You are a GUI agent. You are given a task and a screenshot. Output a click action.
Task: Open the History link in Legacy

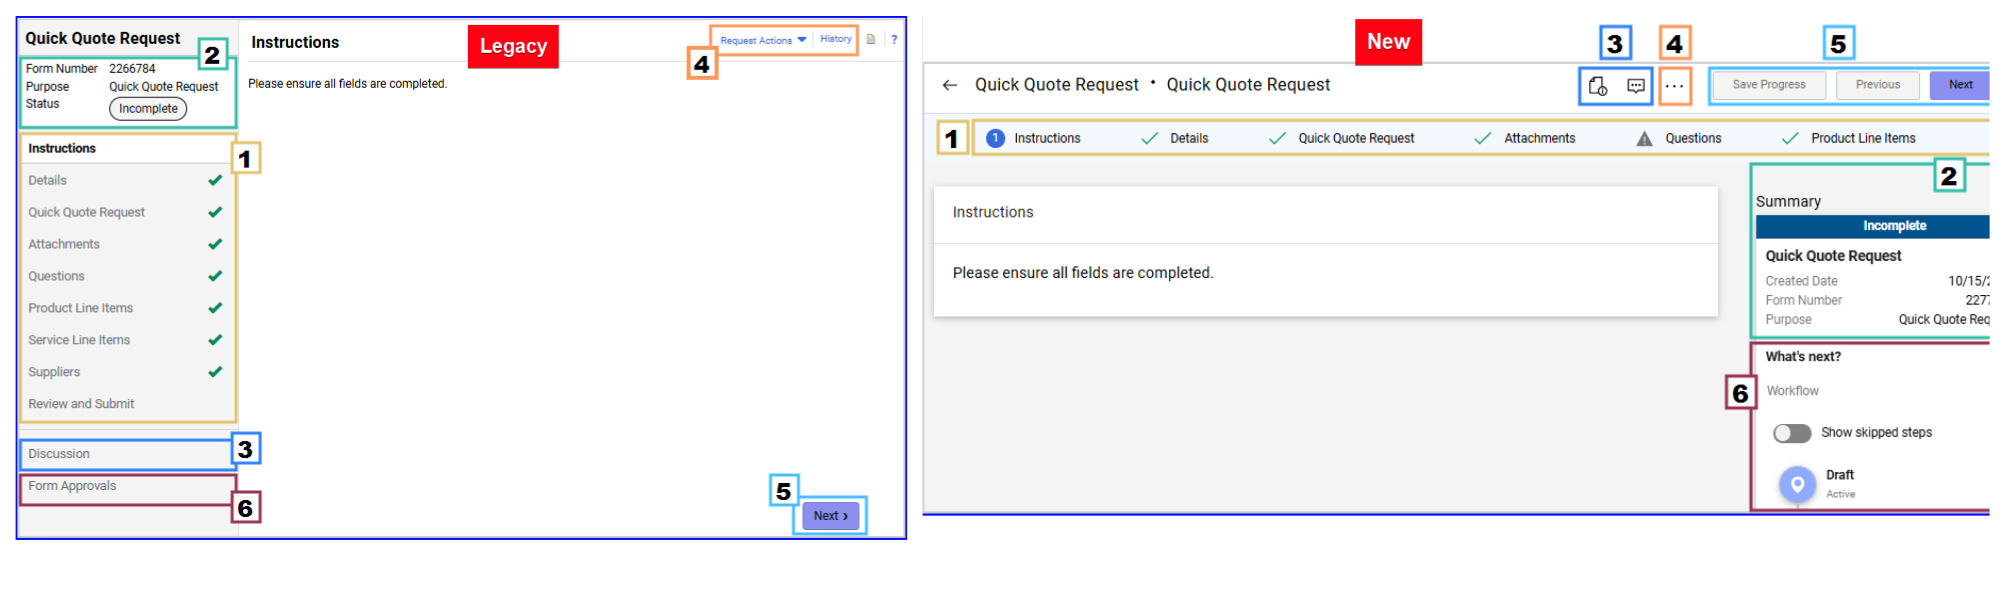(x=836, y=39)
